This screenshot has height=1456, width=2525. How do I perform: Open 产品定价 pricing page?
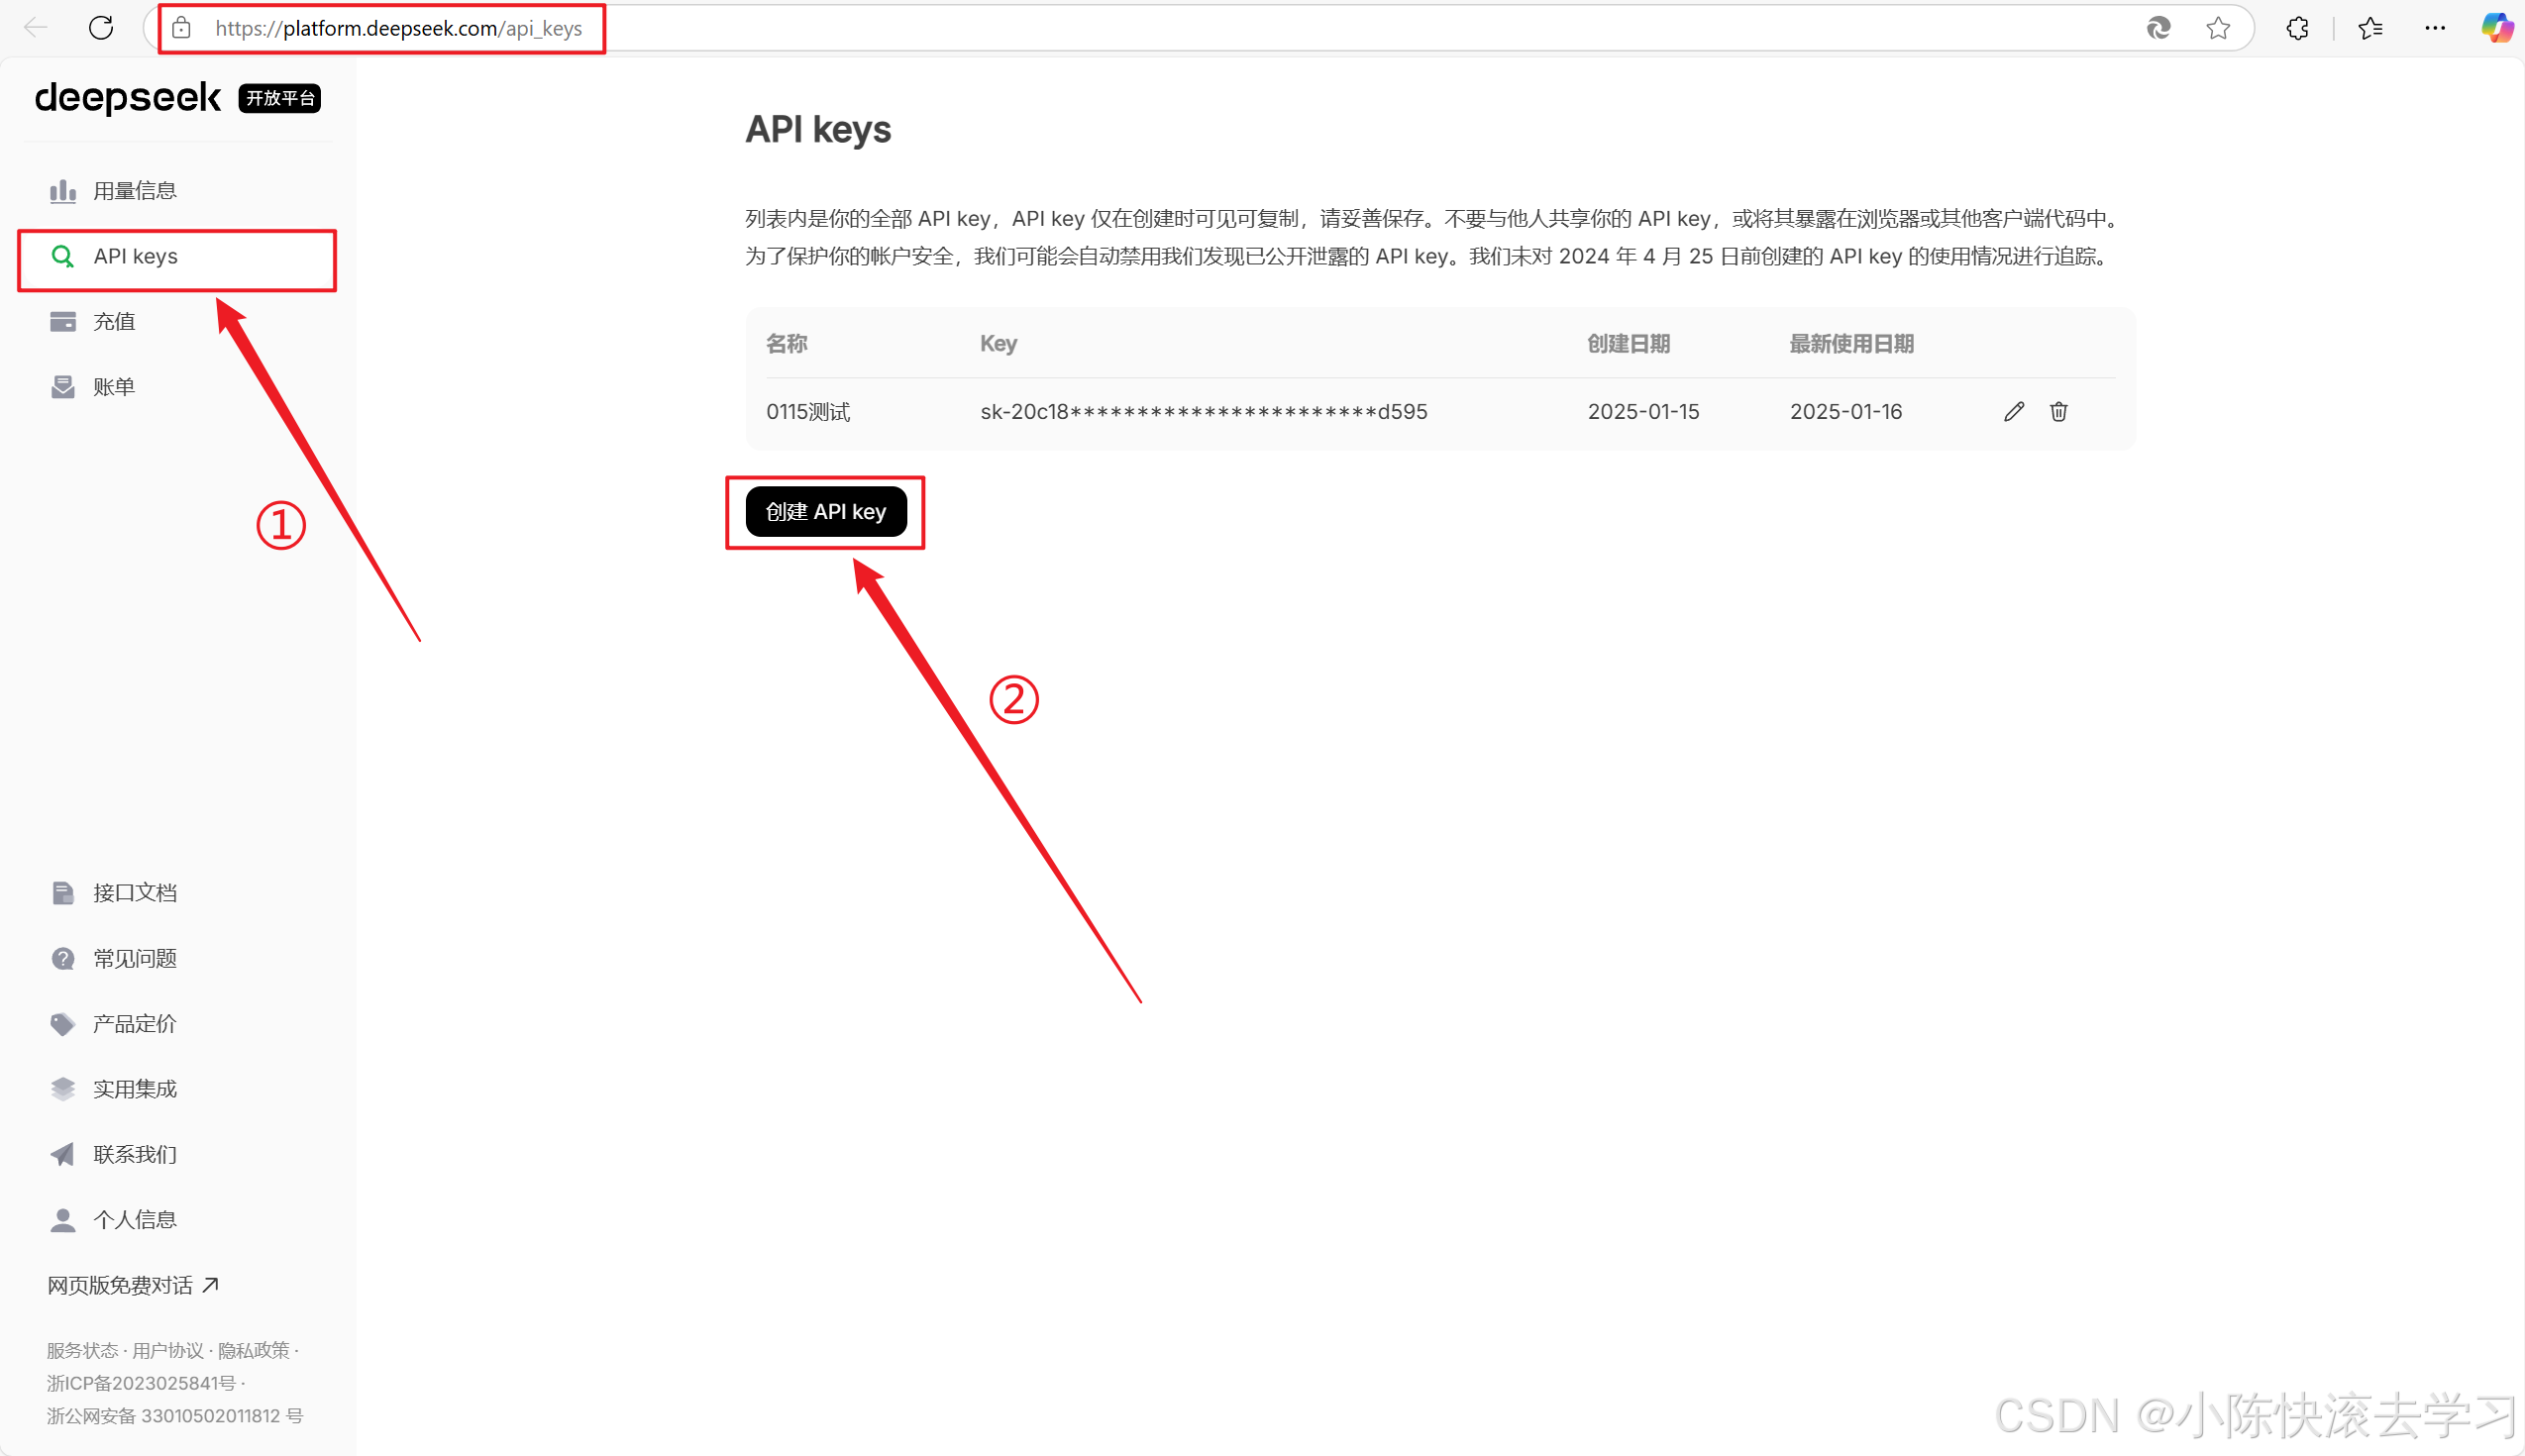[x=134, y=1024]
